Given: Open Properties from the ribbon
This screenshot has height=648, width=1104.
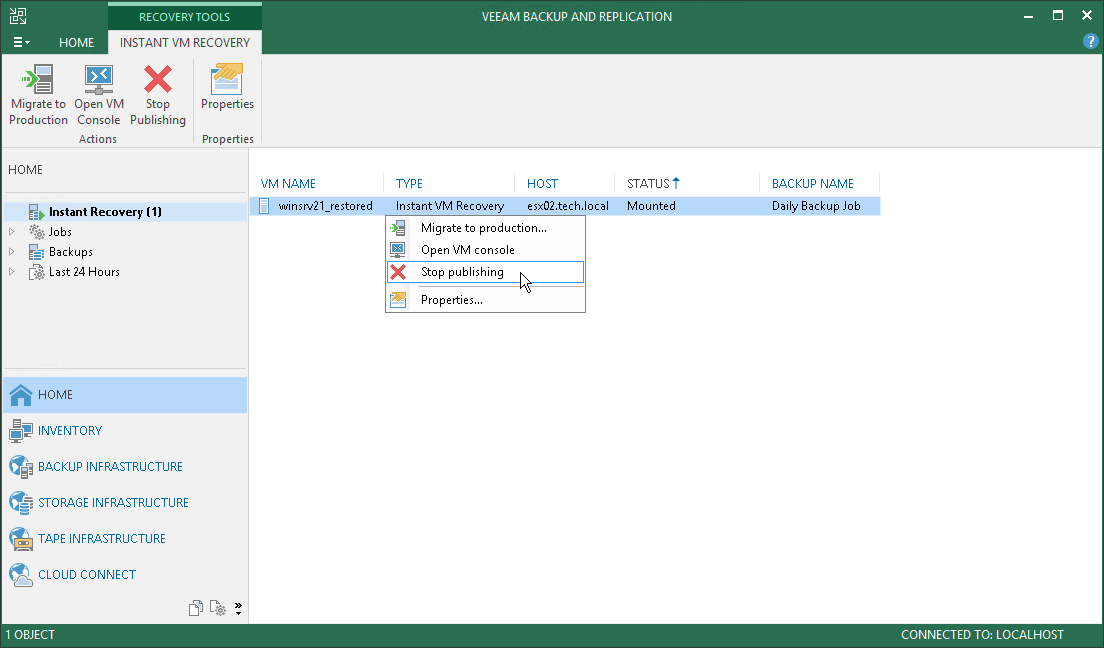Looking at the screenshot, I should (x=227, y=79).
